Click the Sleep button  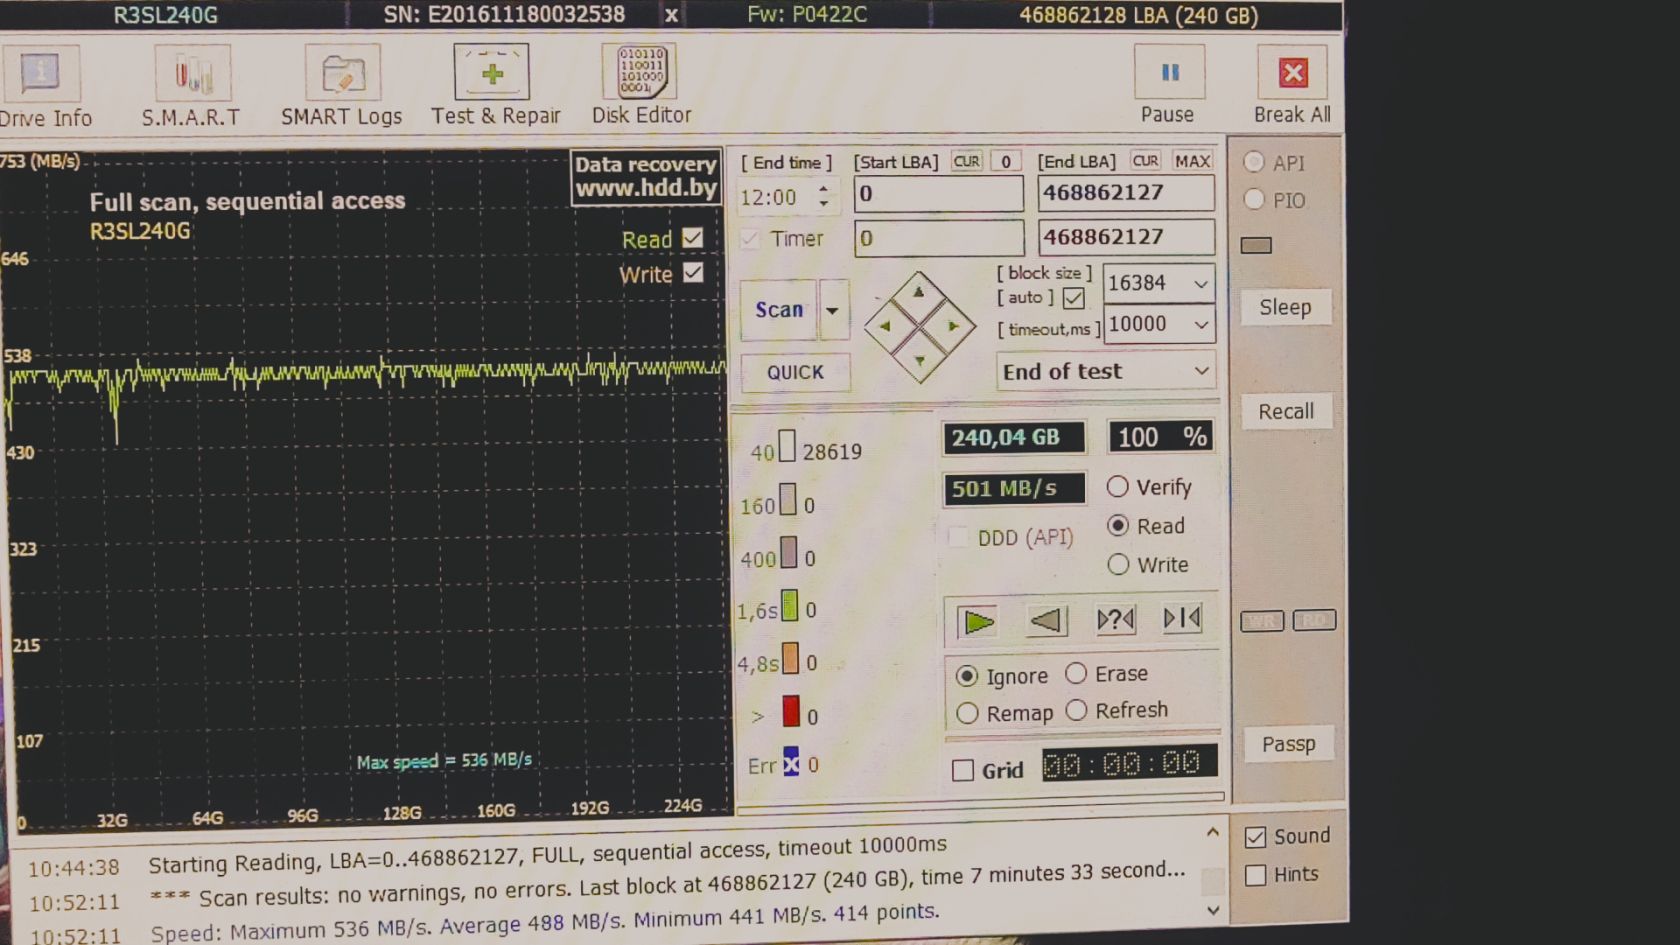pos(1285,308)
